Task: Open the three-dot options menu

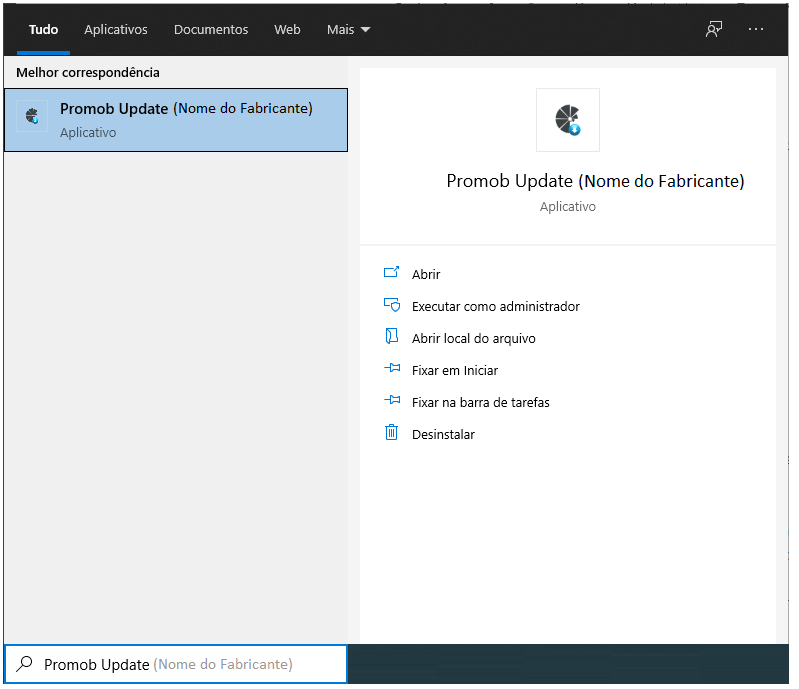Action: pyautogui.click(x=756, y=29)
